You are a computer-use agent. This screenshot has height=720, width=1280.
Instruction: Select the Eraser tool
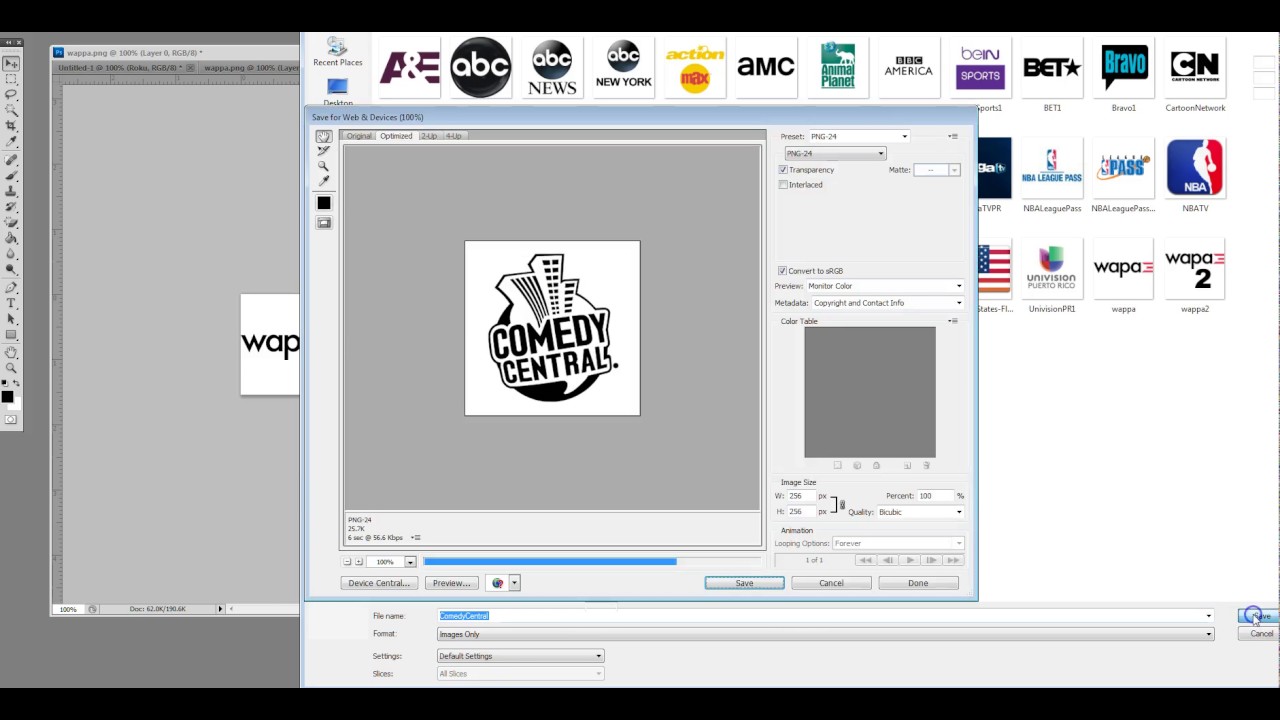(11, 223)
